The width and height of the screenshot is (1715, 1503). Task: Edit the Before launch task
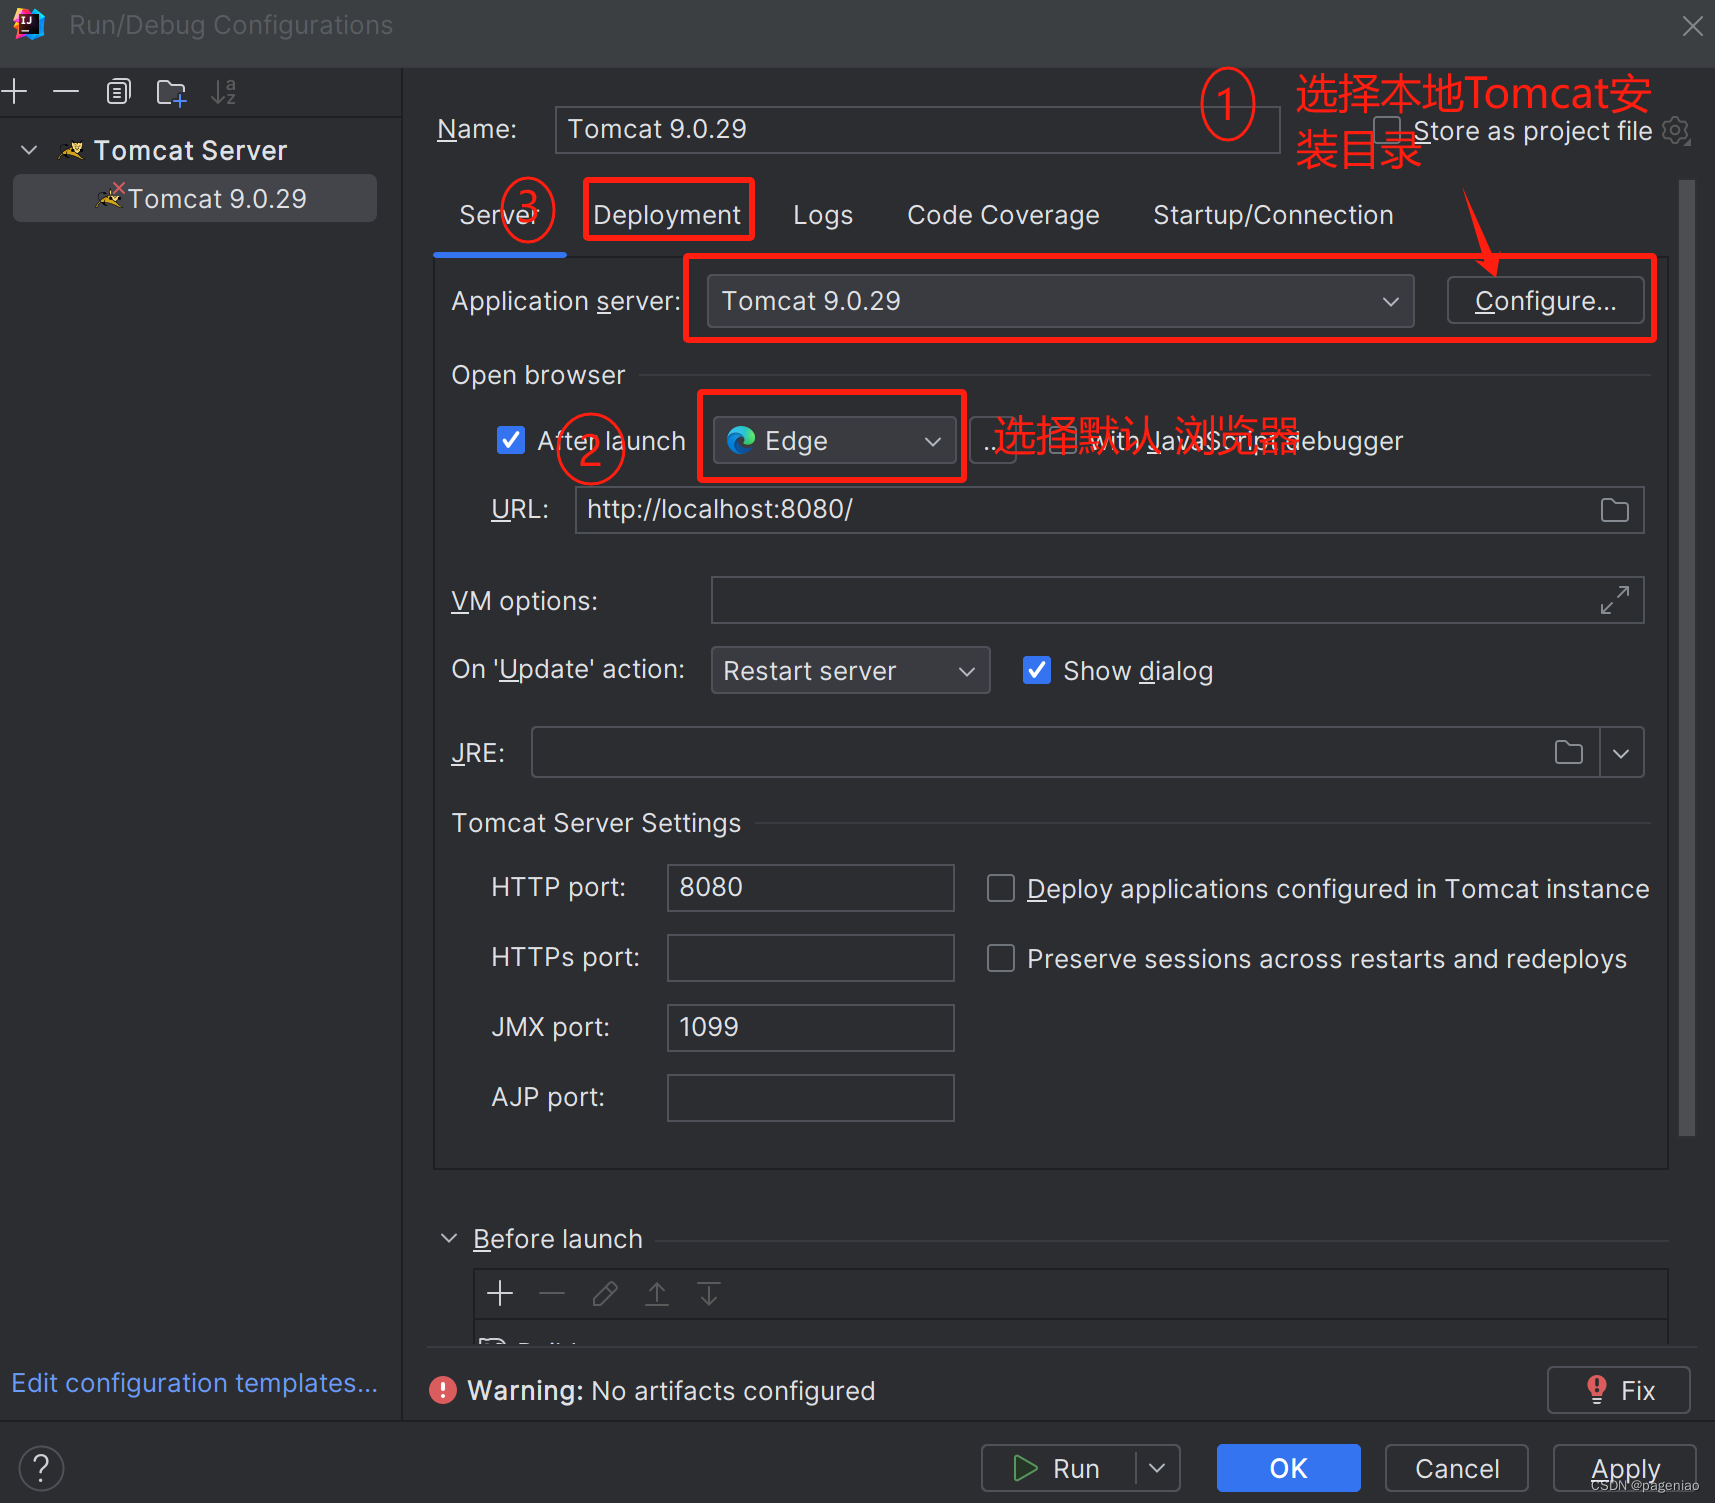pos(604,1294)
